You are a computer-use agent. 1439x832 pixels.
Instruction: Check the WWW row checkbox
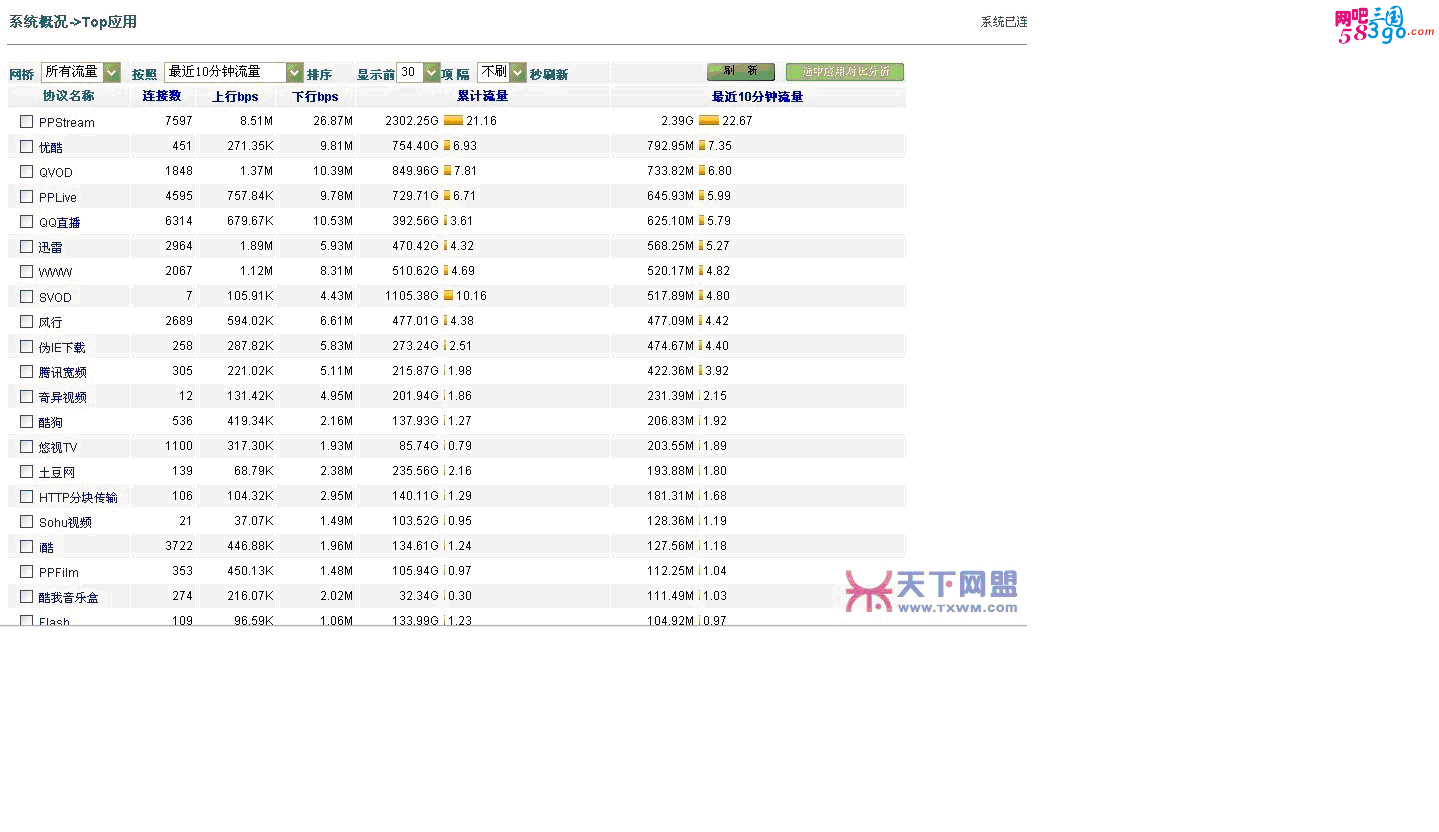point(27,271)
